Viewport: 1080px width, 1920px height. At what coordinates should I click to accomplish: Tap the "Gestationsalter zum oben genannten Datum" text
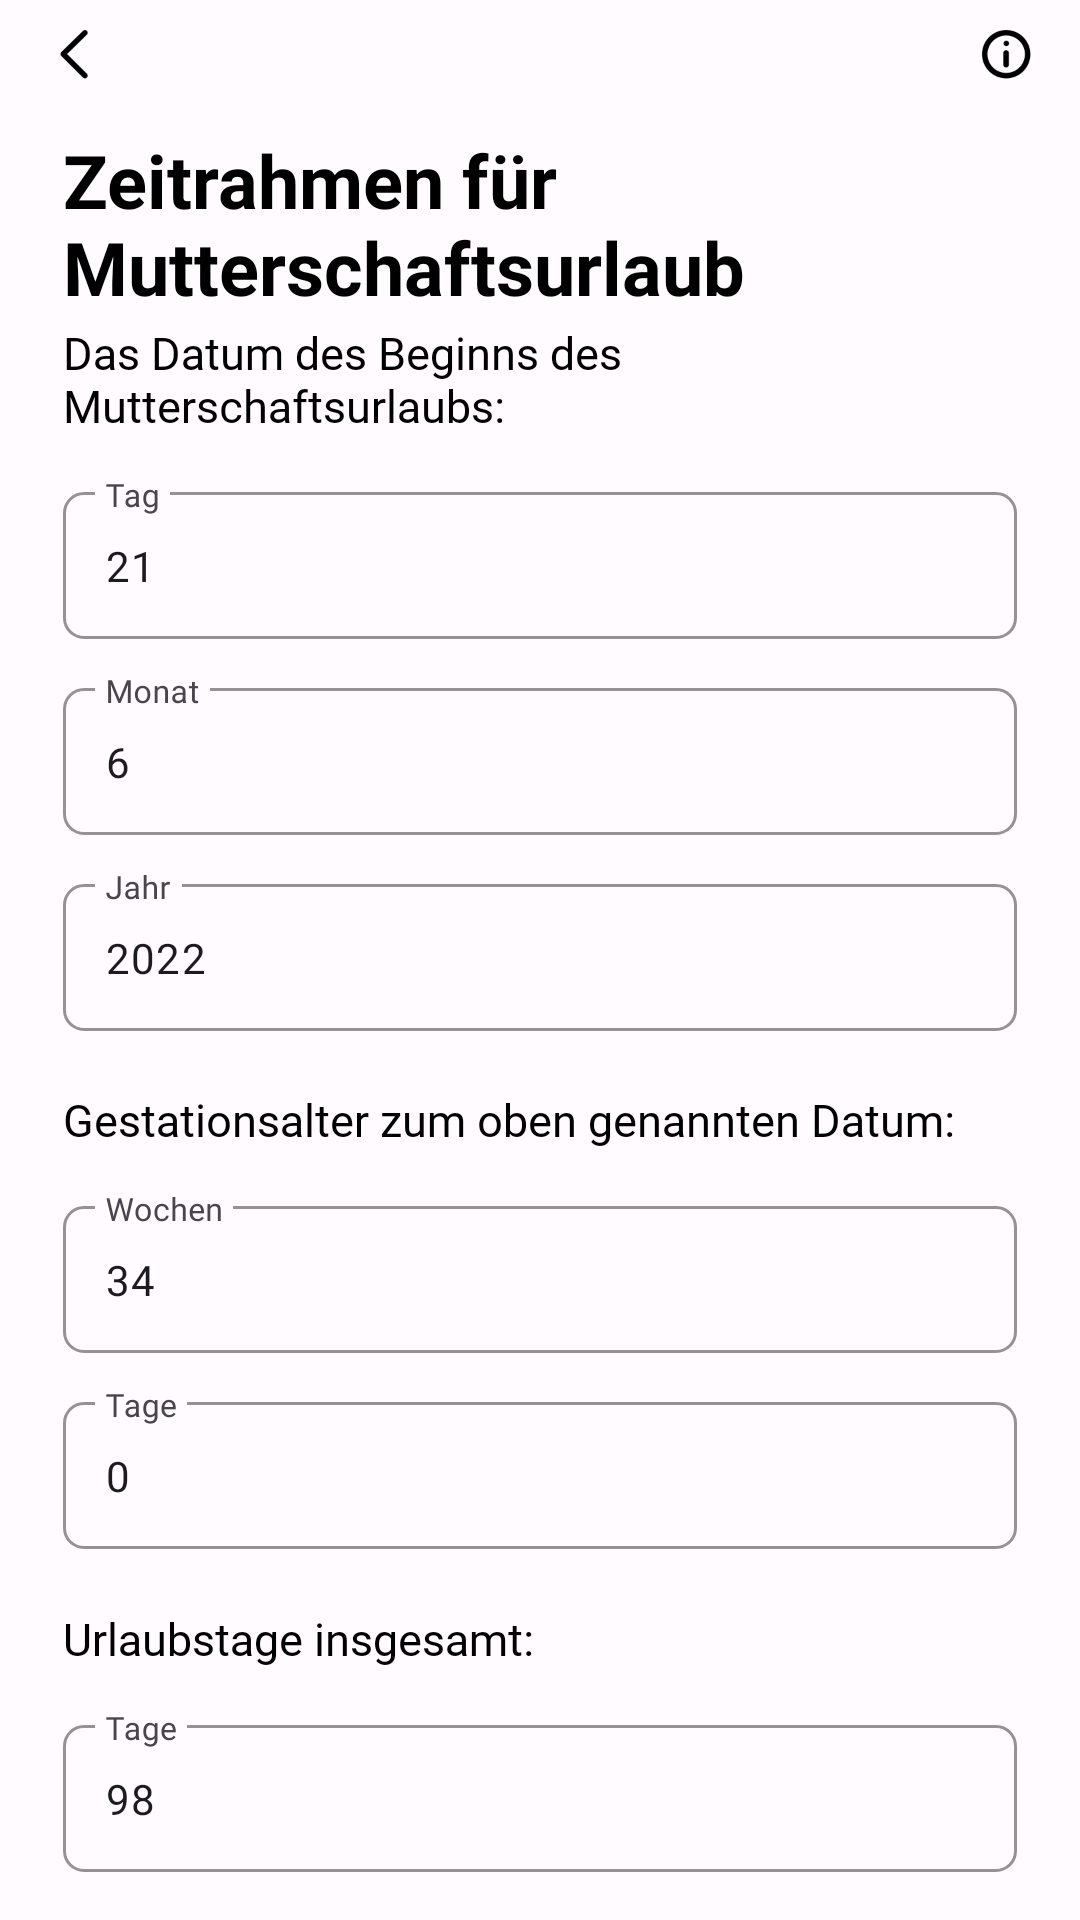click(509, 1122)
